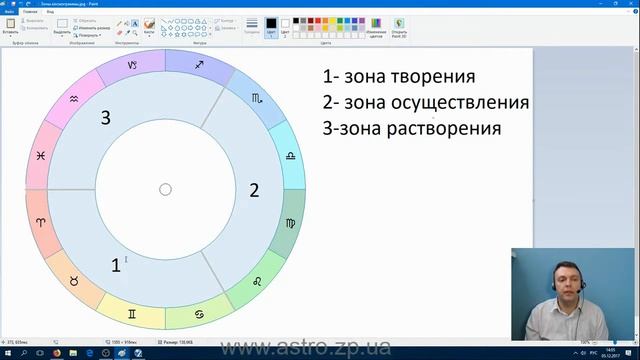Screen dimensions: 640x360
Task: Open the Select dropdown arrow
Action: [62, 36]
